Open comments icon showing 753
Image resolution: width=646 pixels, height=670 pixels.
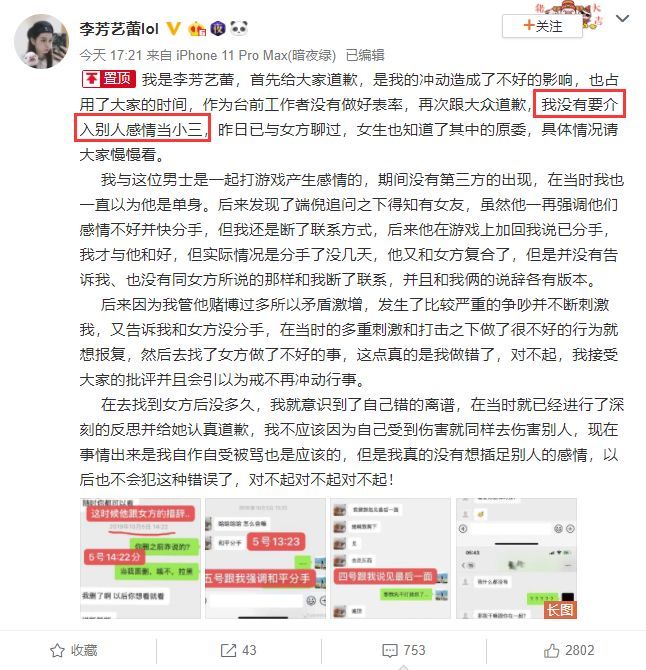(390, 650)
